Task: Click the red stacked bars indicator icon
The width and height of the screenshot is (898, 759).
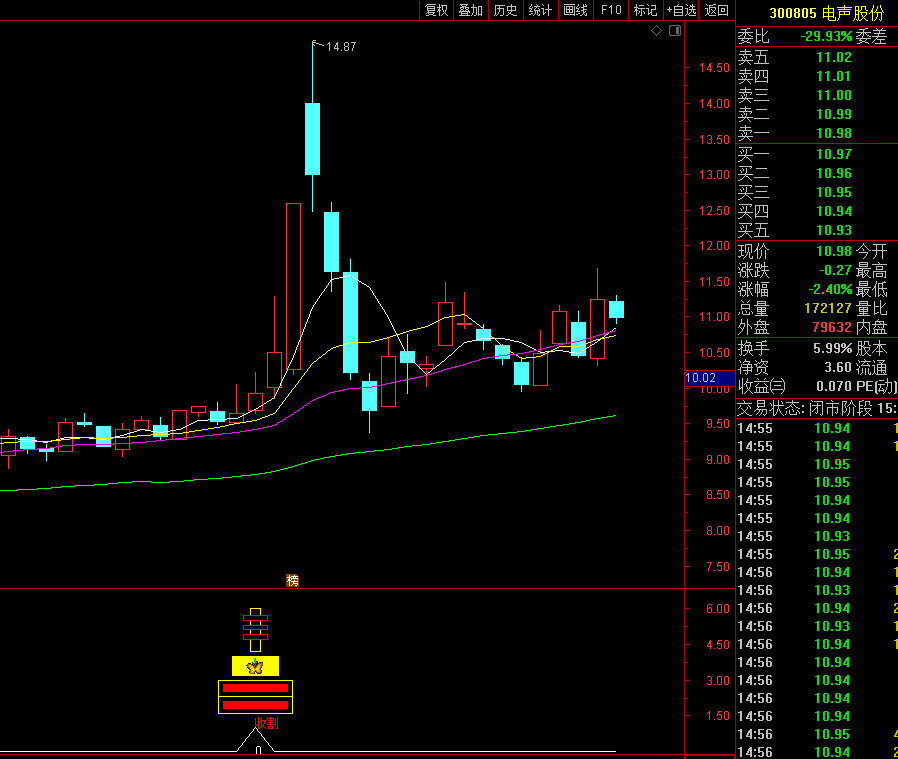Action: click(255, 630)
